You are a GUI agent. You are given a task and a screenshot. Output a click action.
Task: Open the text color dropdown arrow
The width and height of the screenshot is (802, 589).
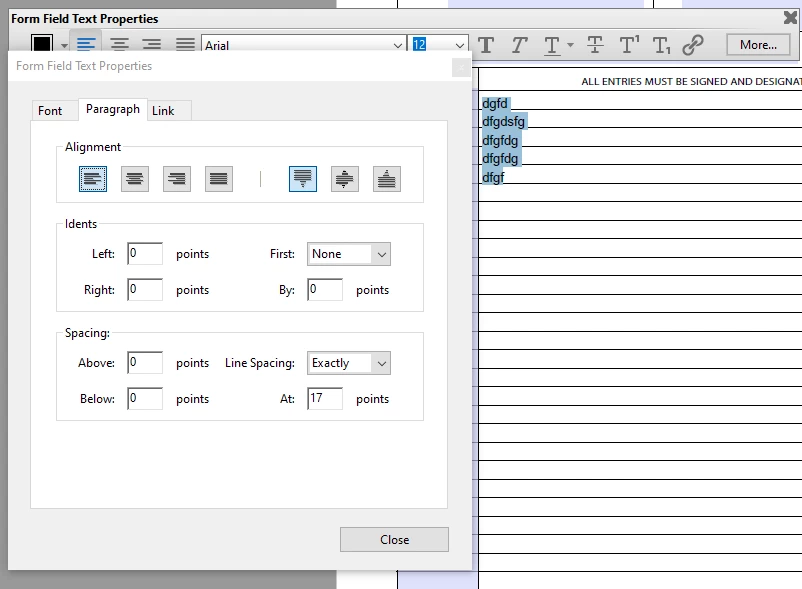tap(64, 46)
